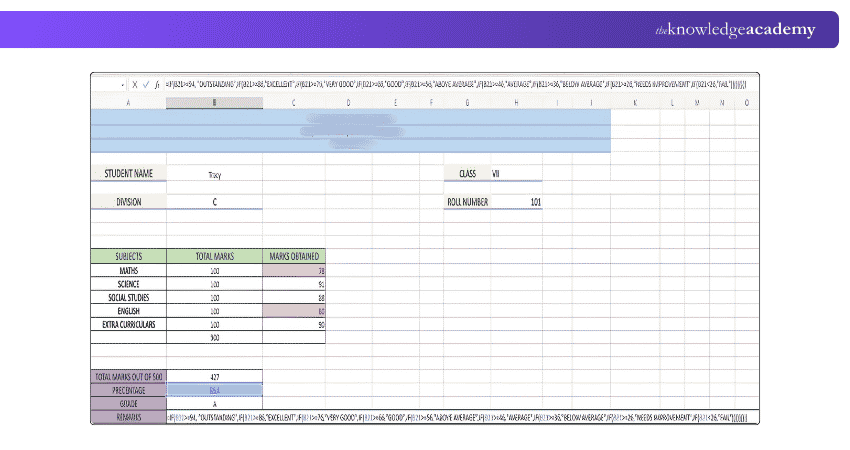Select highlighted ENGLISH marks obtained cell
The height and width of the screenshot is (450, 850).
(294, 311)
